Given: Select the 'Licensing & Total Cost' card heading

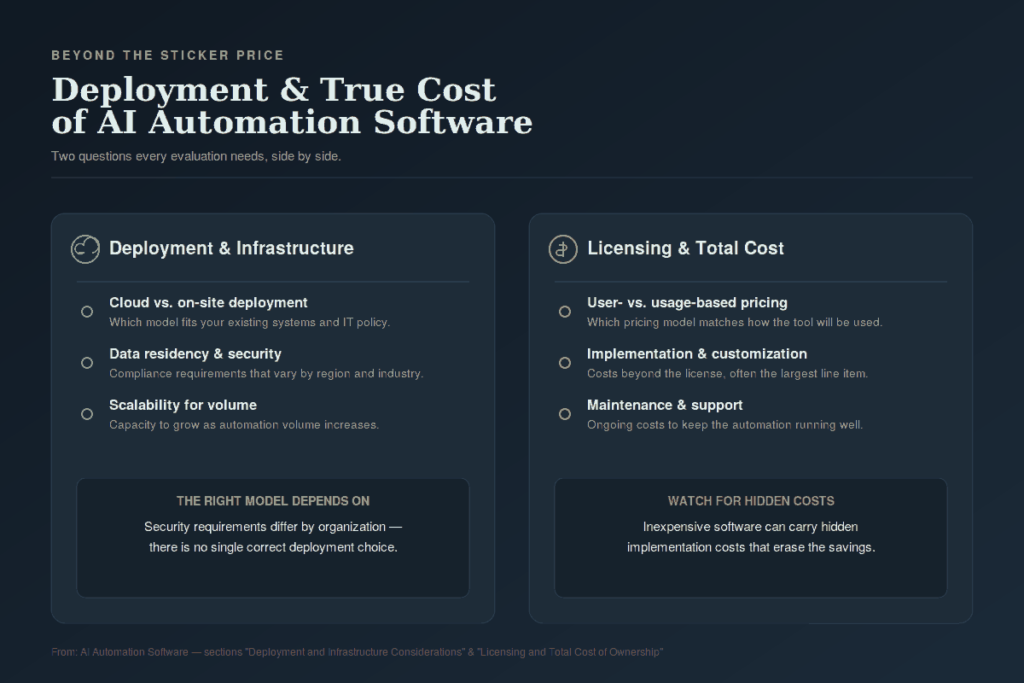Looking at the screenshot, I should point(685,248).
